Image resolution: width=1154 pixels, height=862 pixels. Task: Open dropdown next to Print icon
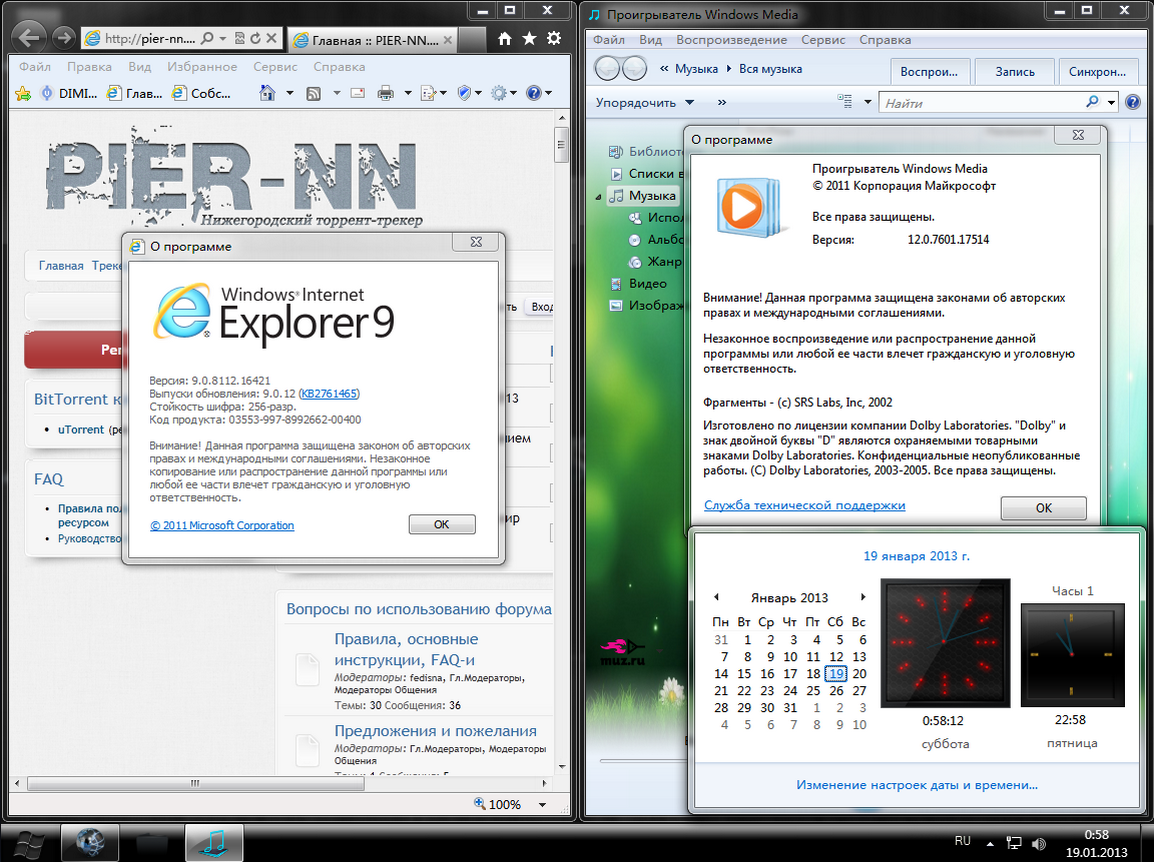[x=408, y=93]
